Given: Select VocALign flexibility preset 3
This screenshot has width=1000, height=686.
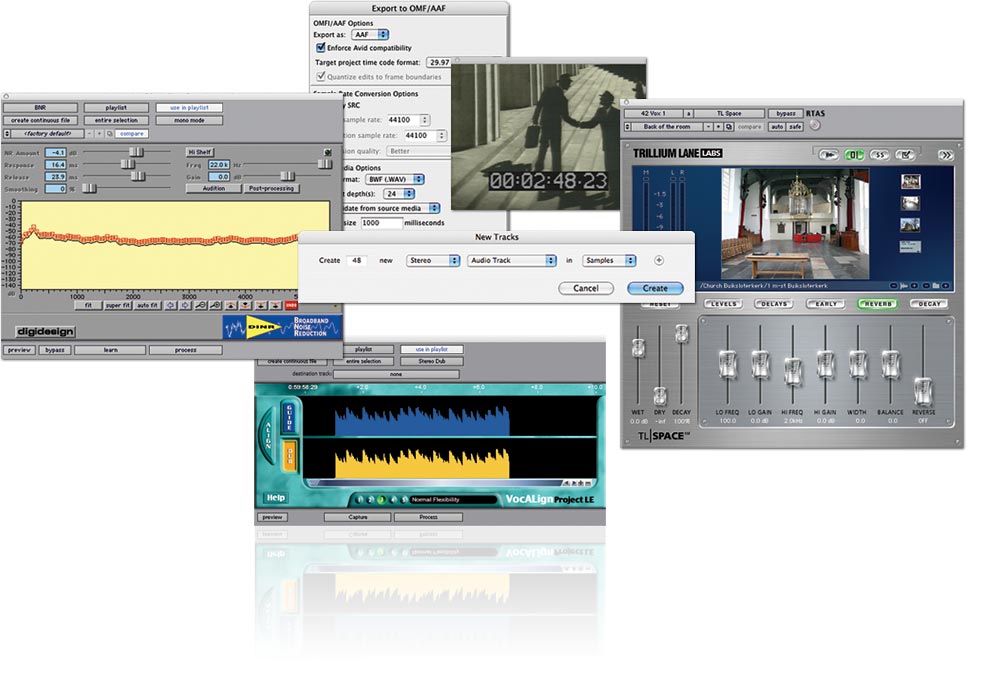Looking at the screenshot, I should 381,500.
